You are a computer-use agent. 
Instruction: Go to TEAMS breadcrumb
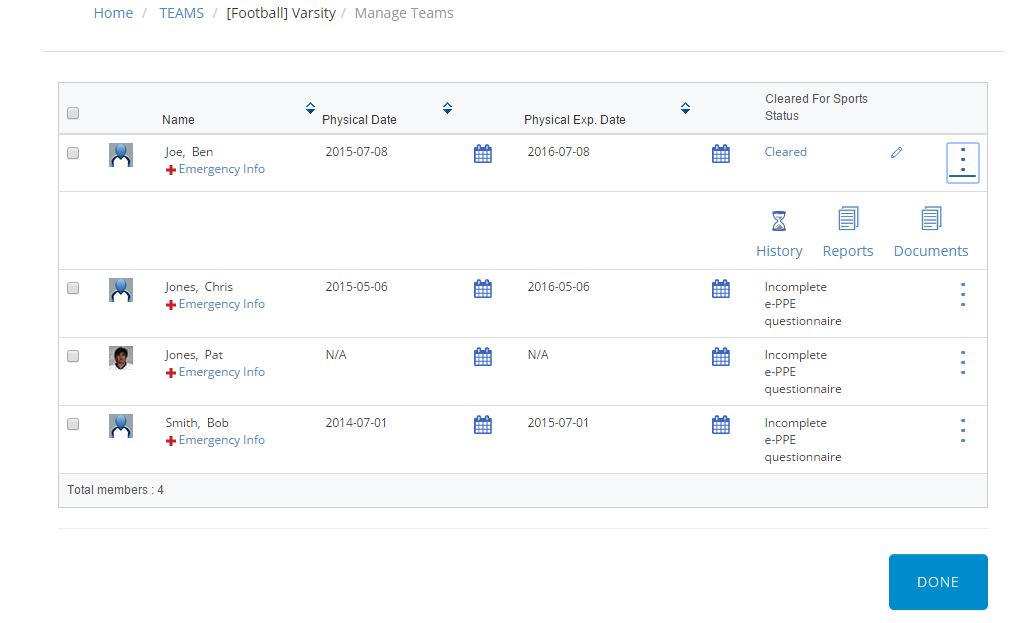[x=182, y=13]
